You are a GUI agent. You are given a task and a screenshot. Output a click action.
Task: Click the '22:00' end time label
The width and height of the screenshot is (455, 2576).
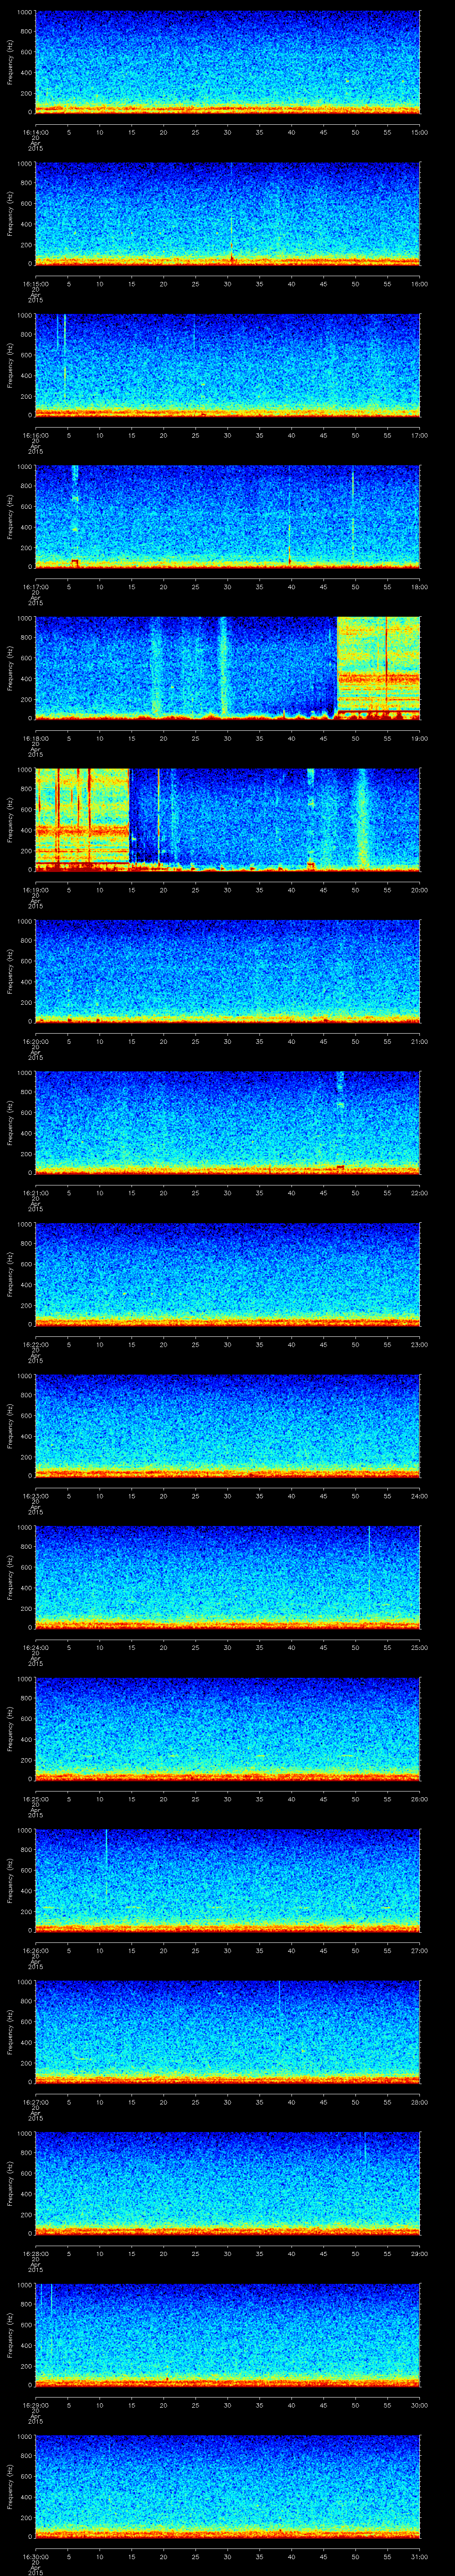point(419,1192)
